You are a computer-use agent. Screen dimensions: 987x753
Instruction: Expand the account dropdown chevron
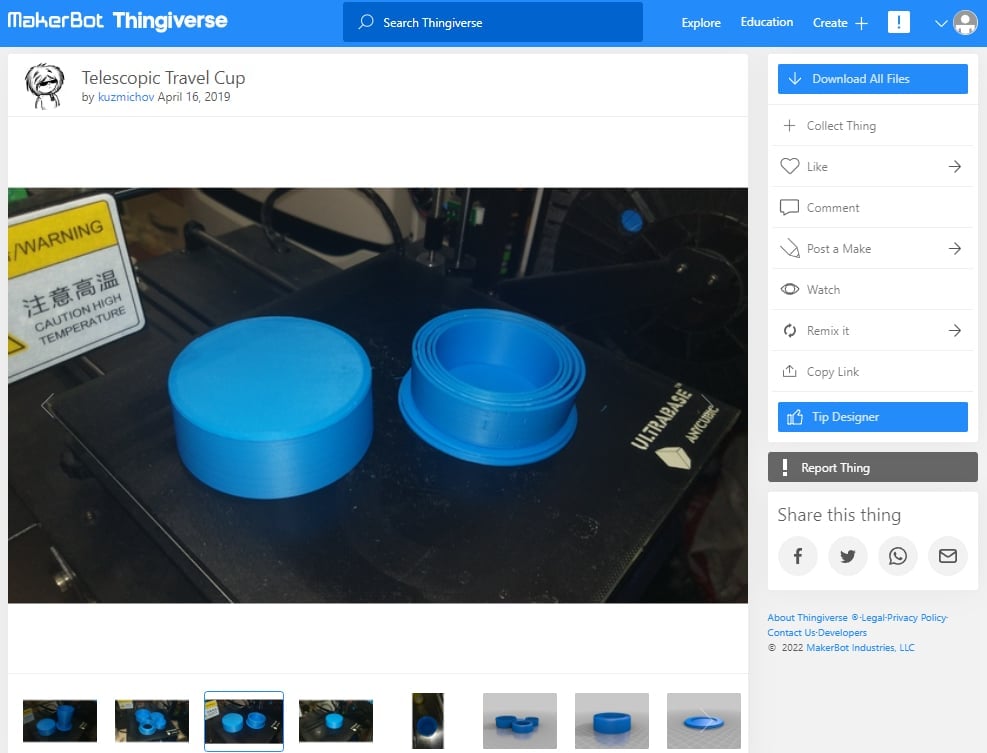(x=941, y=23)
